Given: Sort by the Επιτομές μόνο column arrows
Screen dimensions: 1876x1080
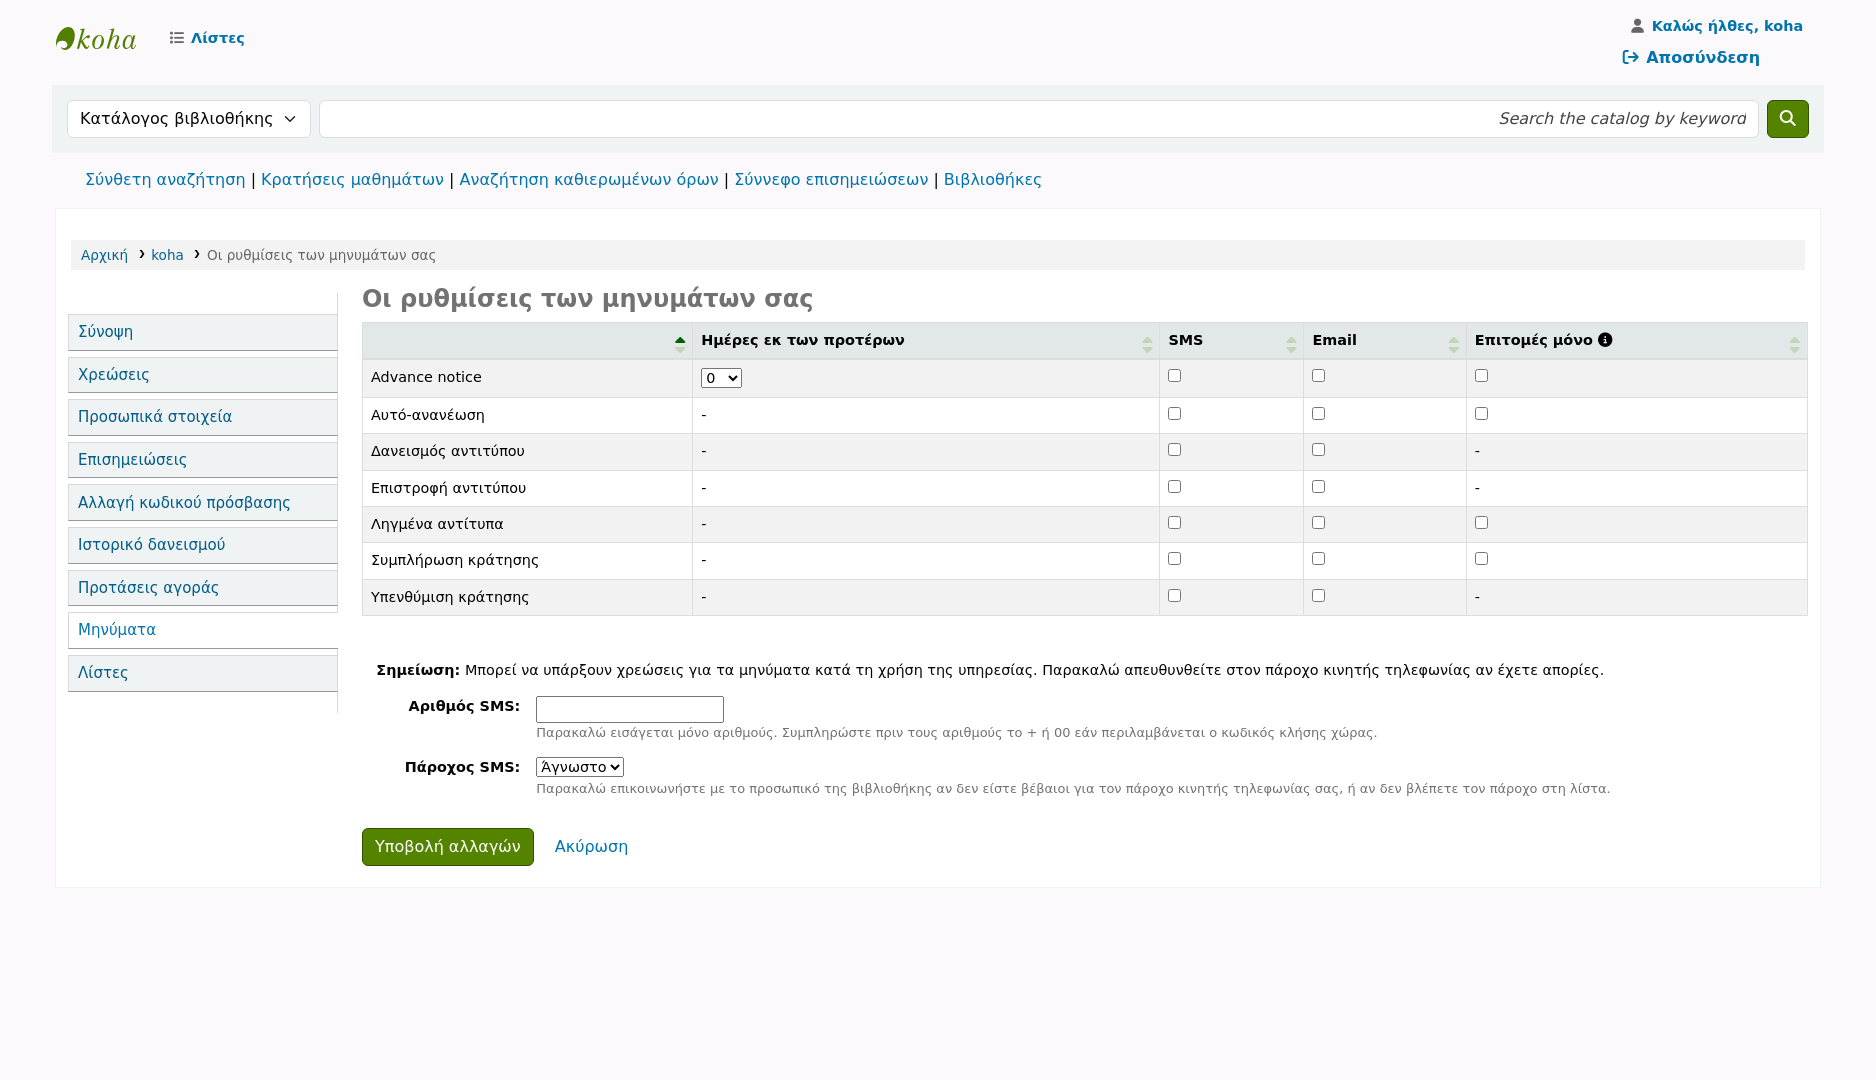Looking at the screenshot, I should [1794, 345].
